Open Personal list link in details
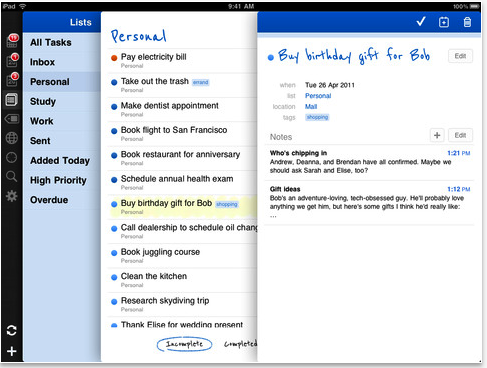 click(x=318, y=96)
